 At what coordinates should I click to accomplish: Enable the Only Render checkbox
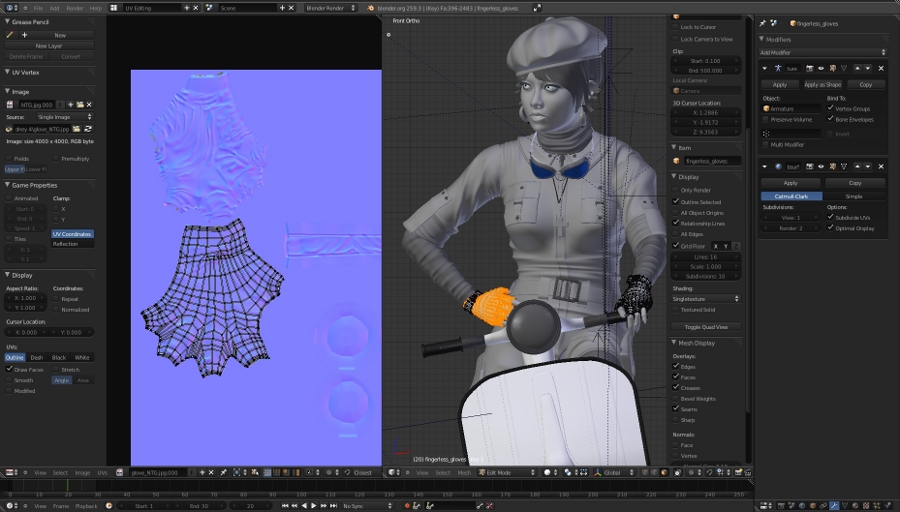coord(676,190)
